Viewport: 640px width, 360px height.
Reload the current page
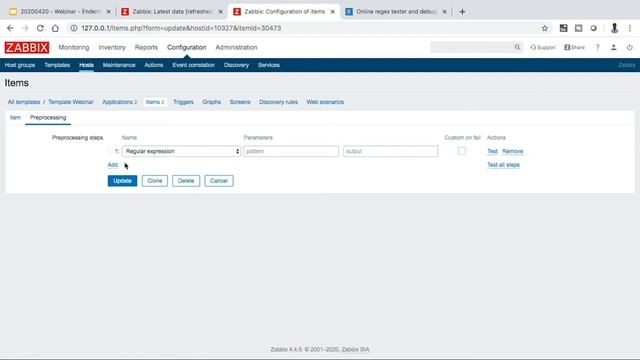pyautogui.click(x=40, y=28)
